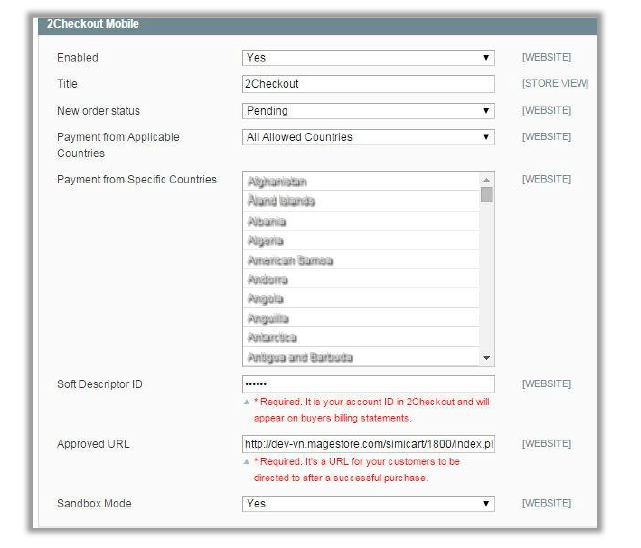Click into the Approved URL field
The height and width of the screenshot is (548, 641).
pos(368,444)
